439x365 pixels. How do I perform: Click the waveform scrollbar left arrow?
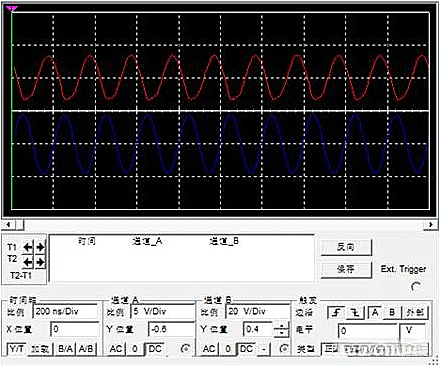pos(8,224)
